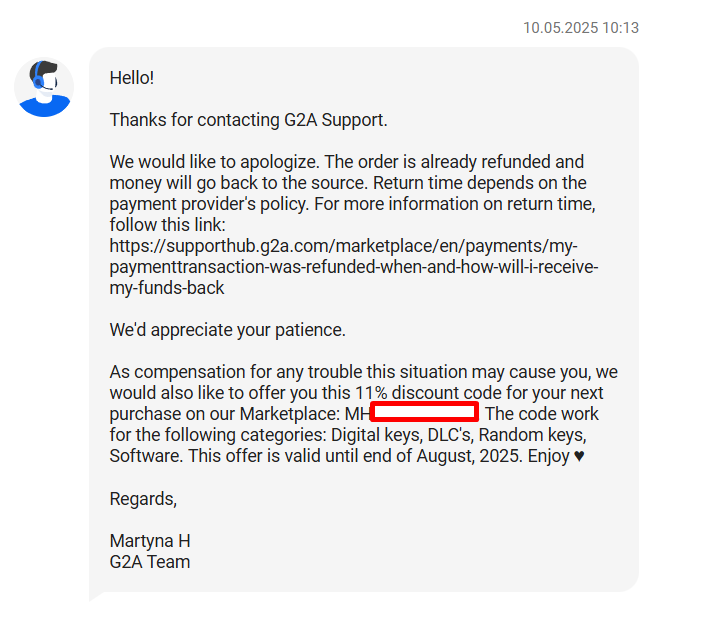The height and width of the screenshot is (618, 716).
Task: Click the 10.05.2025 10:13 message timestamp
Action: point(581,28)
